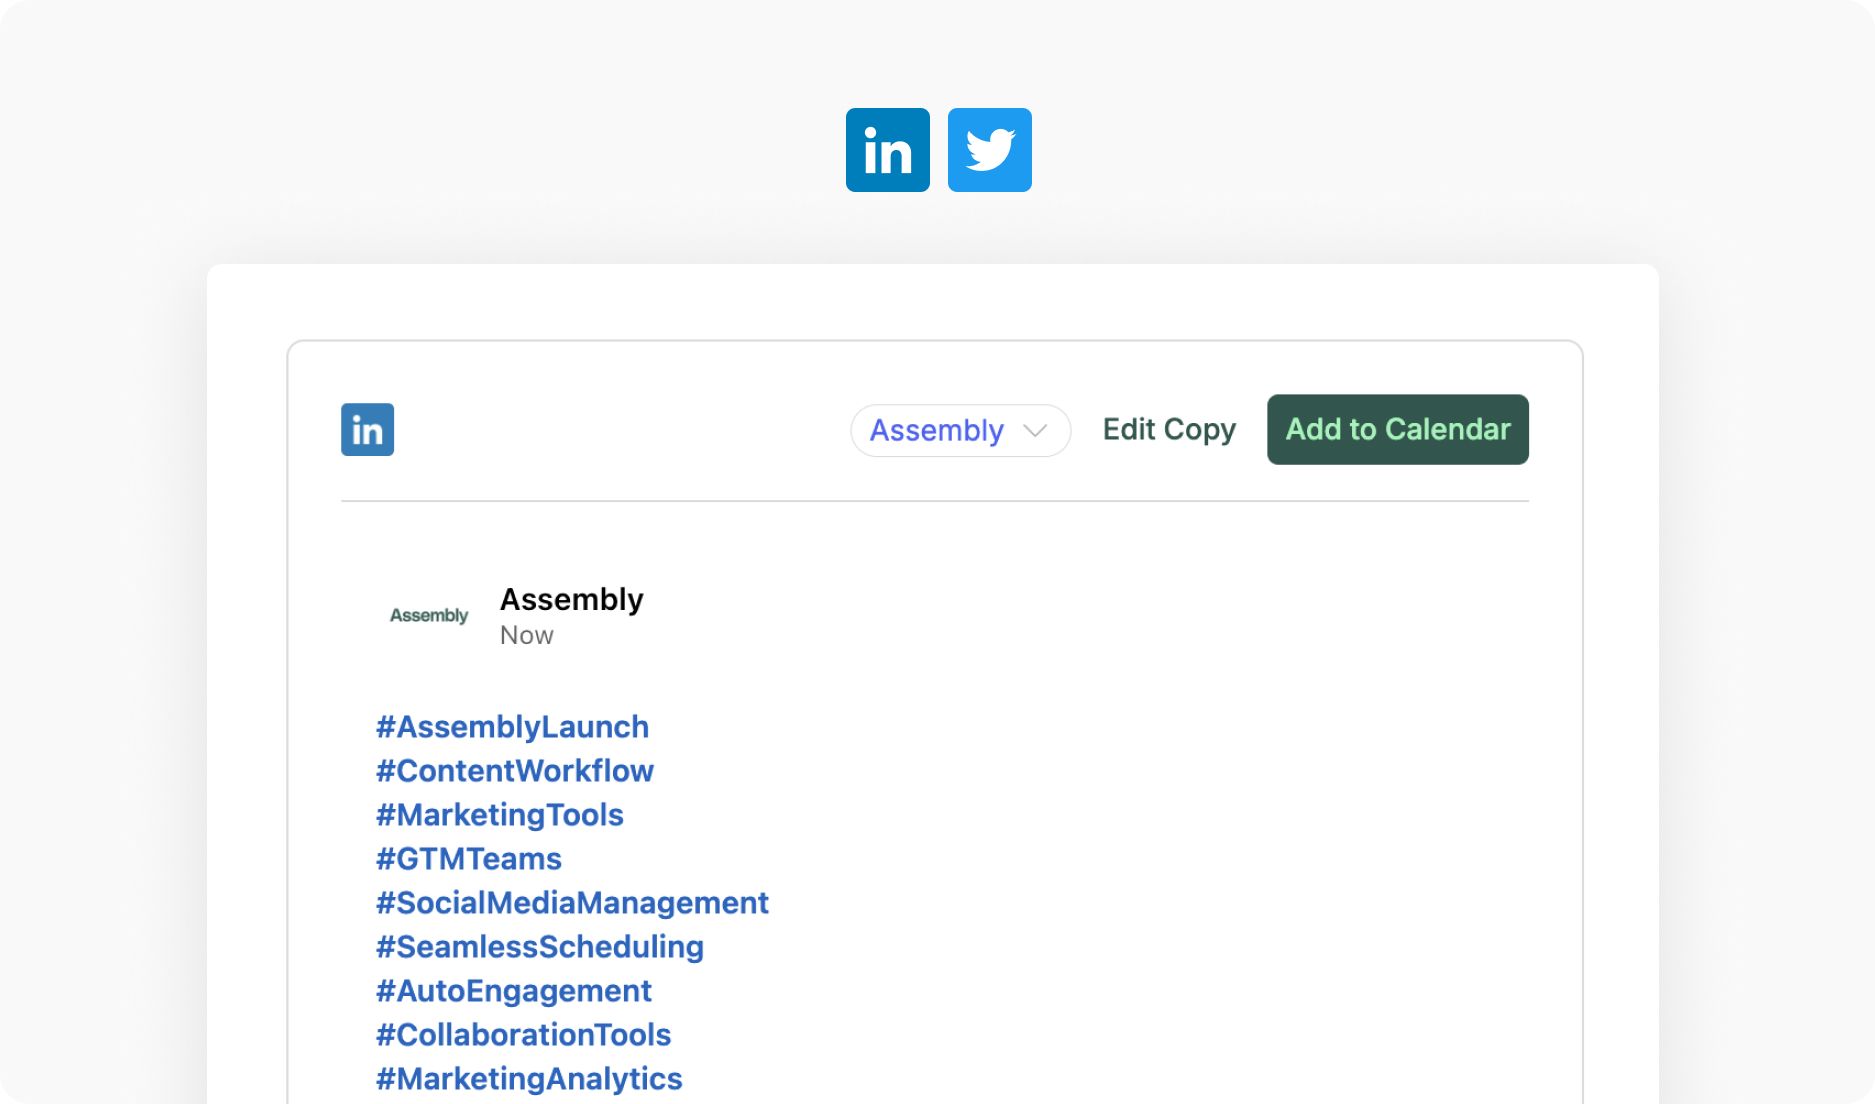
Task: Open the #ContentWorkflow hashtag
Action: click(514, 771)
